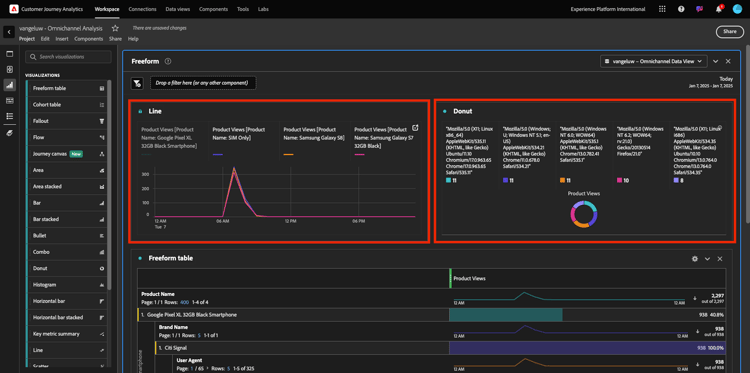Viewport: 750px width, 373px height.
Task: Select Donut visualization in list
Action: (x=66, y=268)
